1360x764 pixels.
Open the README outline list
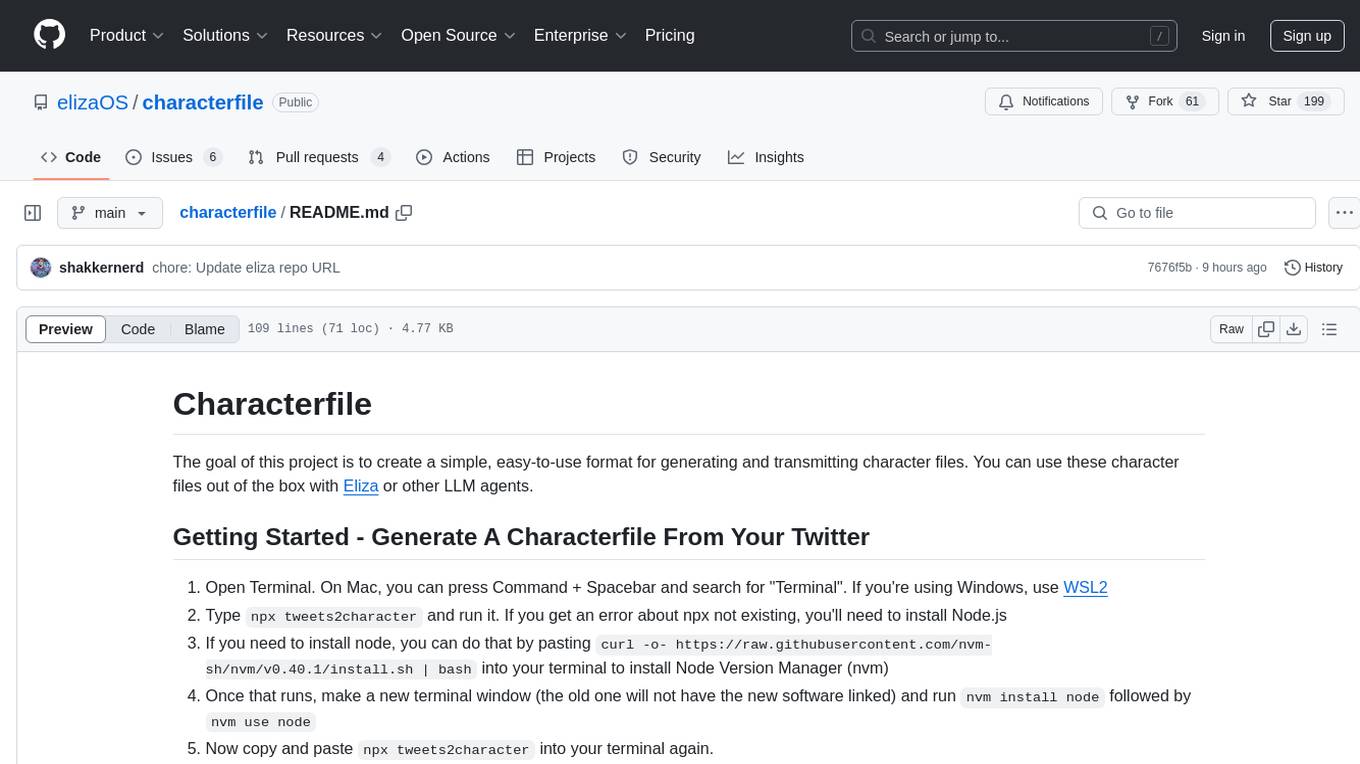point(1329,329)
